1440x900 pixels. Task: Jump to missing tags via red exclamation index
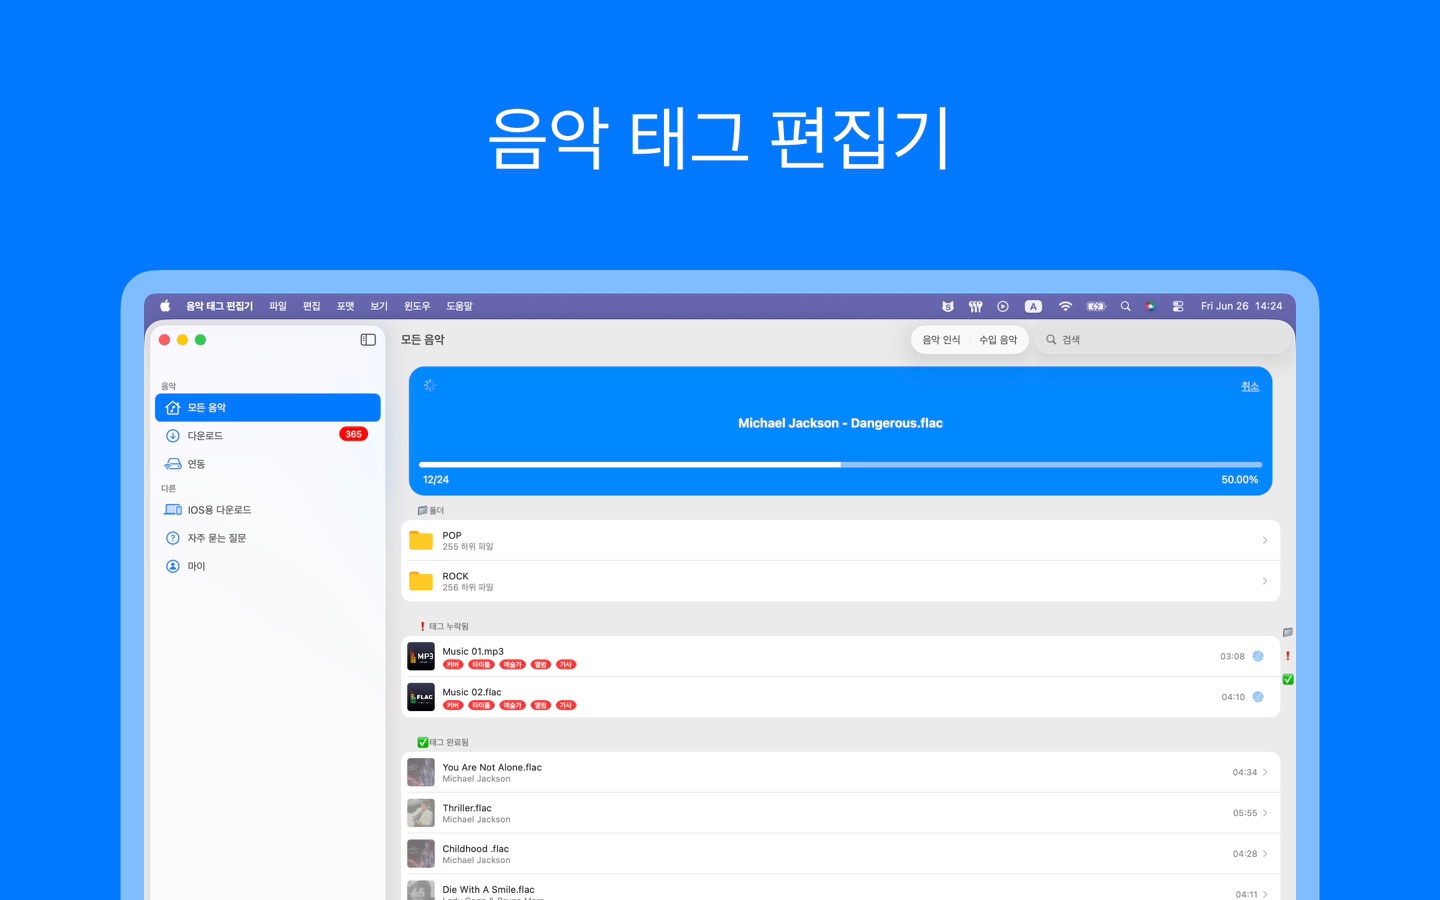pyautogui.click(x=1288, y=656)
